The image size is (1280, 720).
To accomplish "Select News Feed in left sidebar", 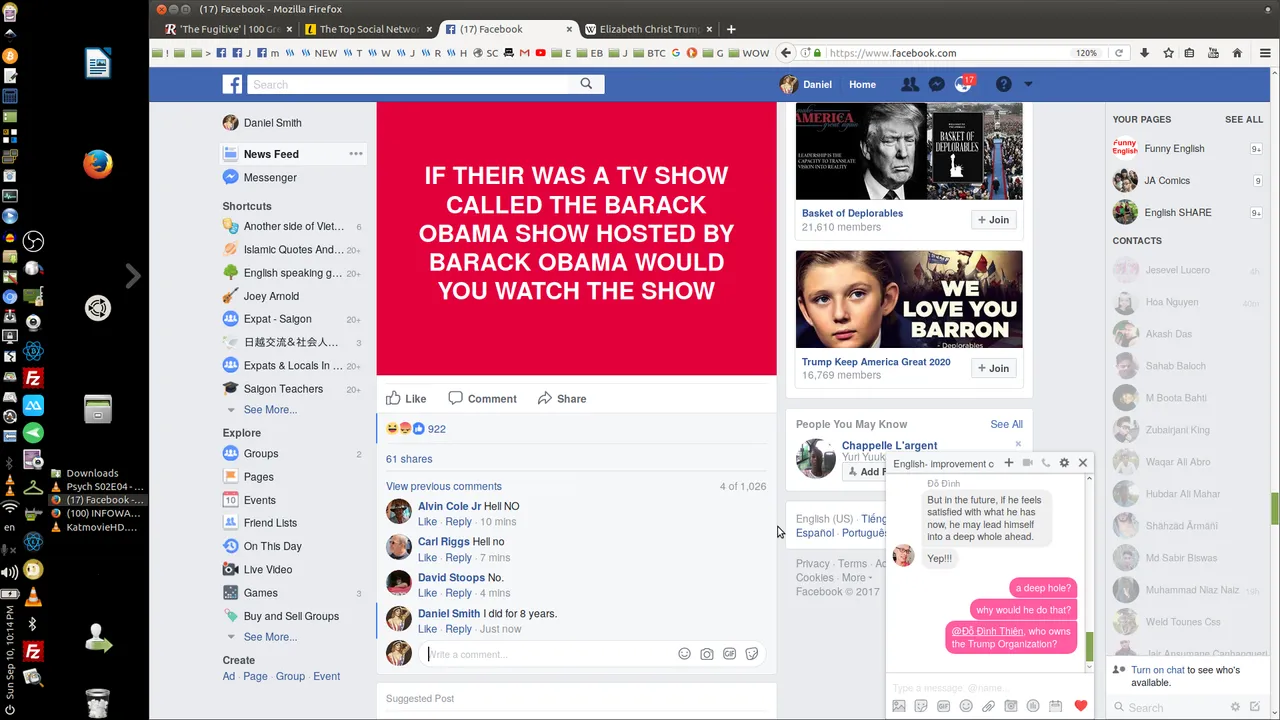I will 271,154.
